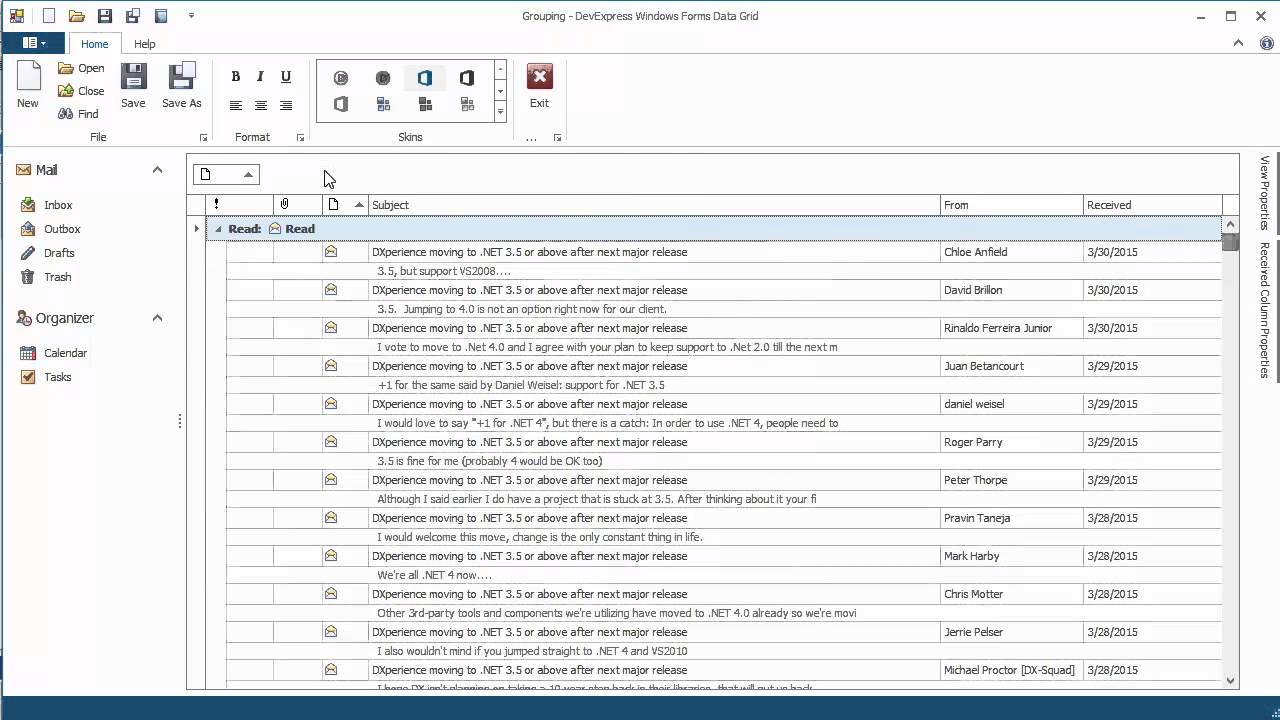1280x720 pixels.
Task: Open the Drafts folder
Action: click(59, 253)
